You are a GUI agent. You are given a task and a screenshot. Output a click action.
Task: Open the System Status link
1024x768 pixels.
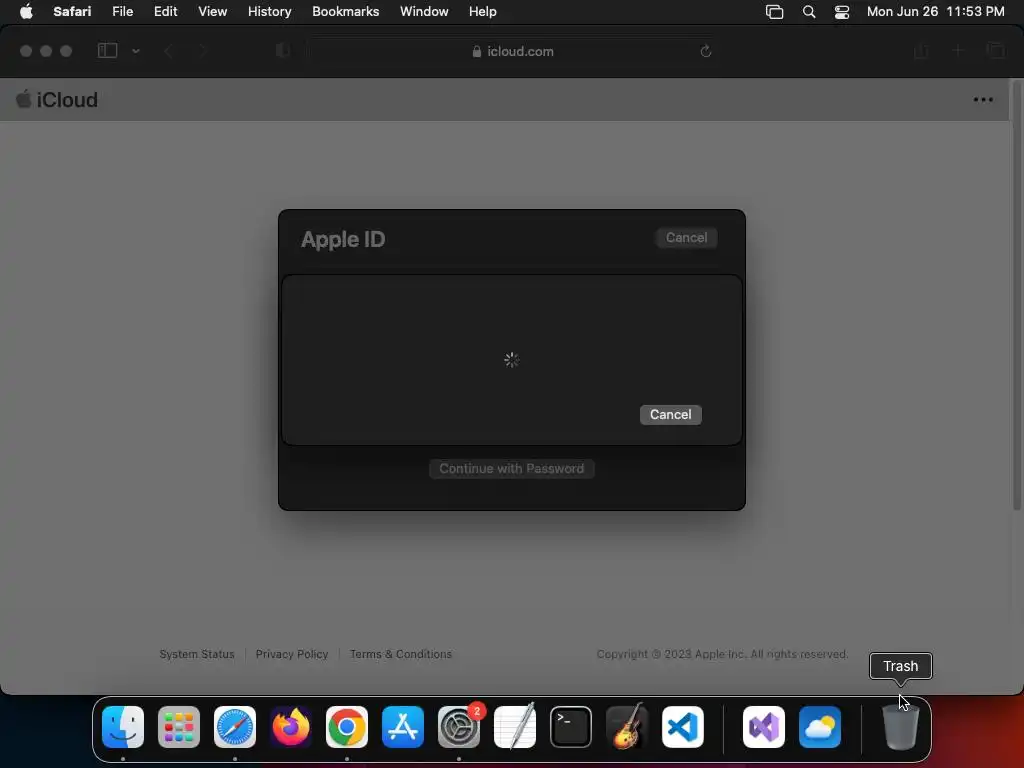[x=197, y=654]
